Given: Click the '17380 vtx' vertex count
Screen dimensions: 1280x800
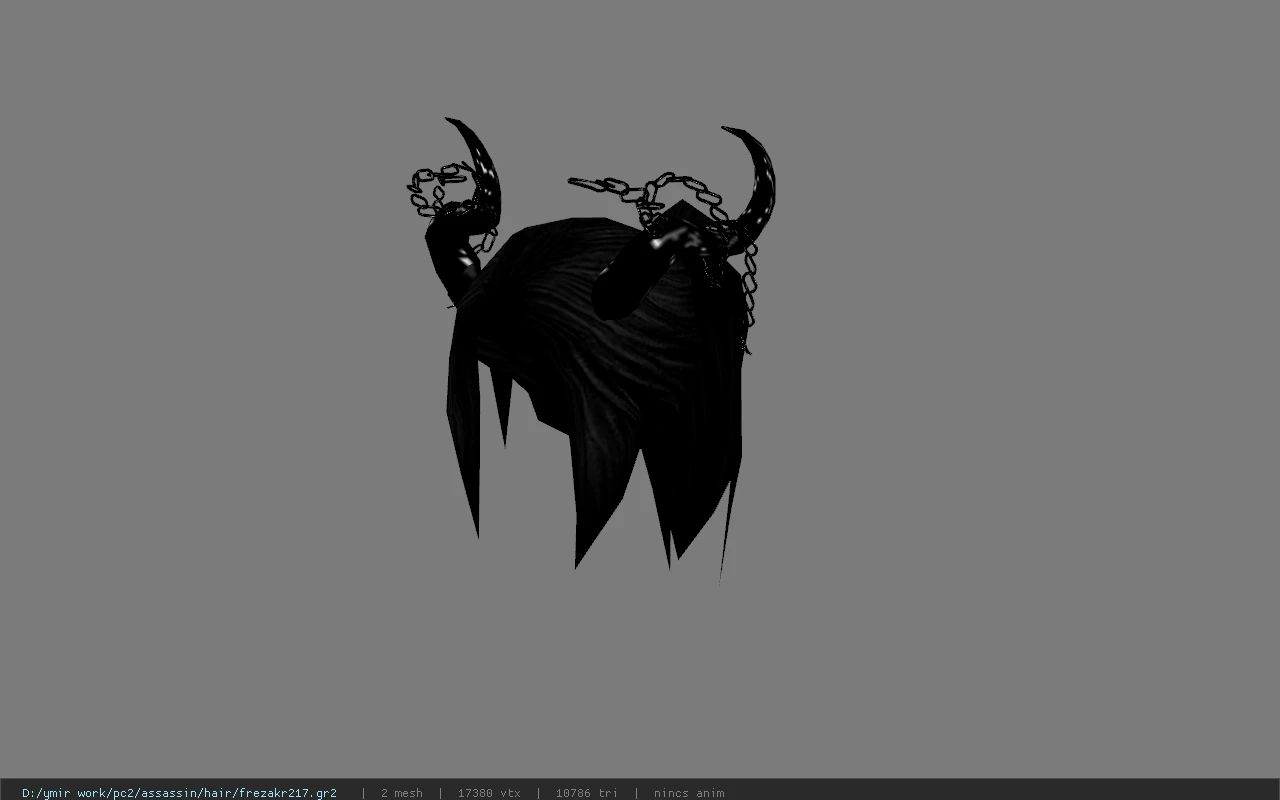Looking at the screenshot, I should pos(489,793).
